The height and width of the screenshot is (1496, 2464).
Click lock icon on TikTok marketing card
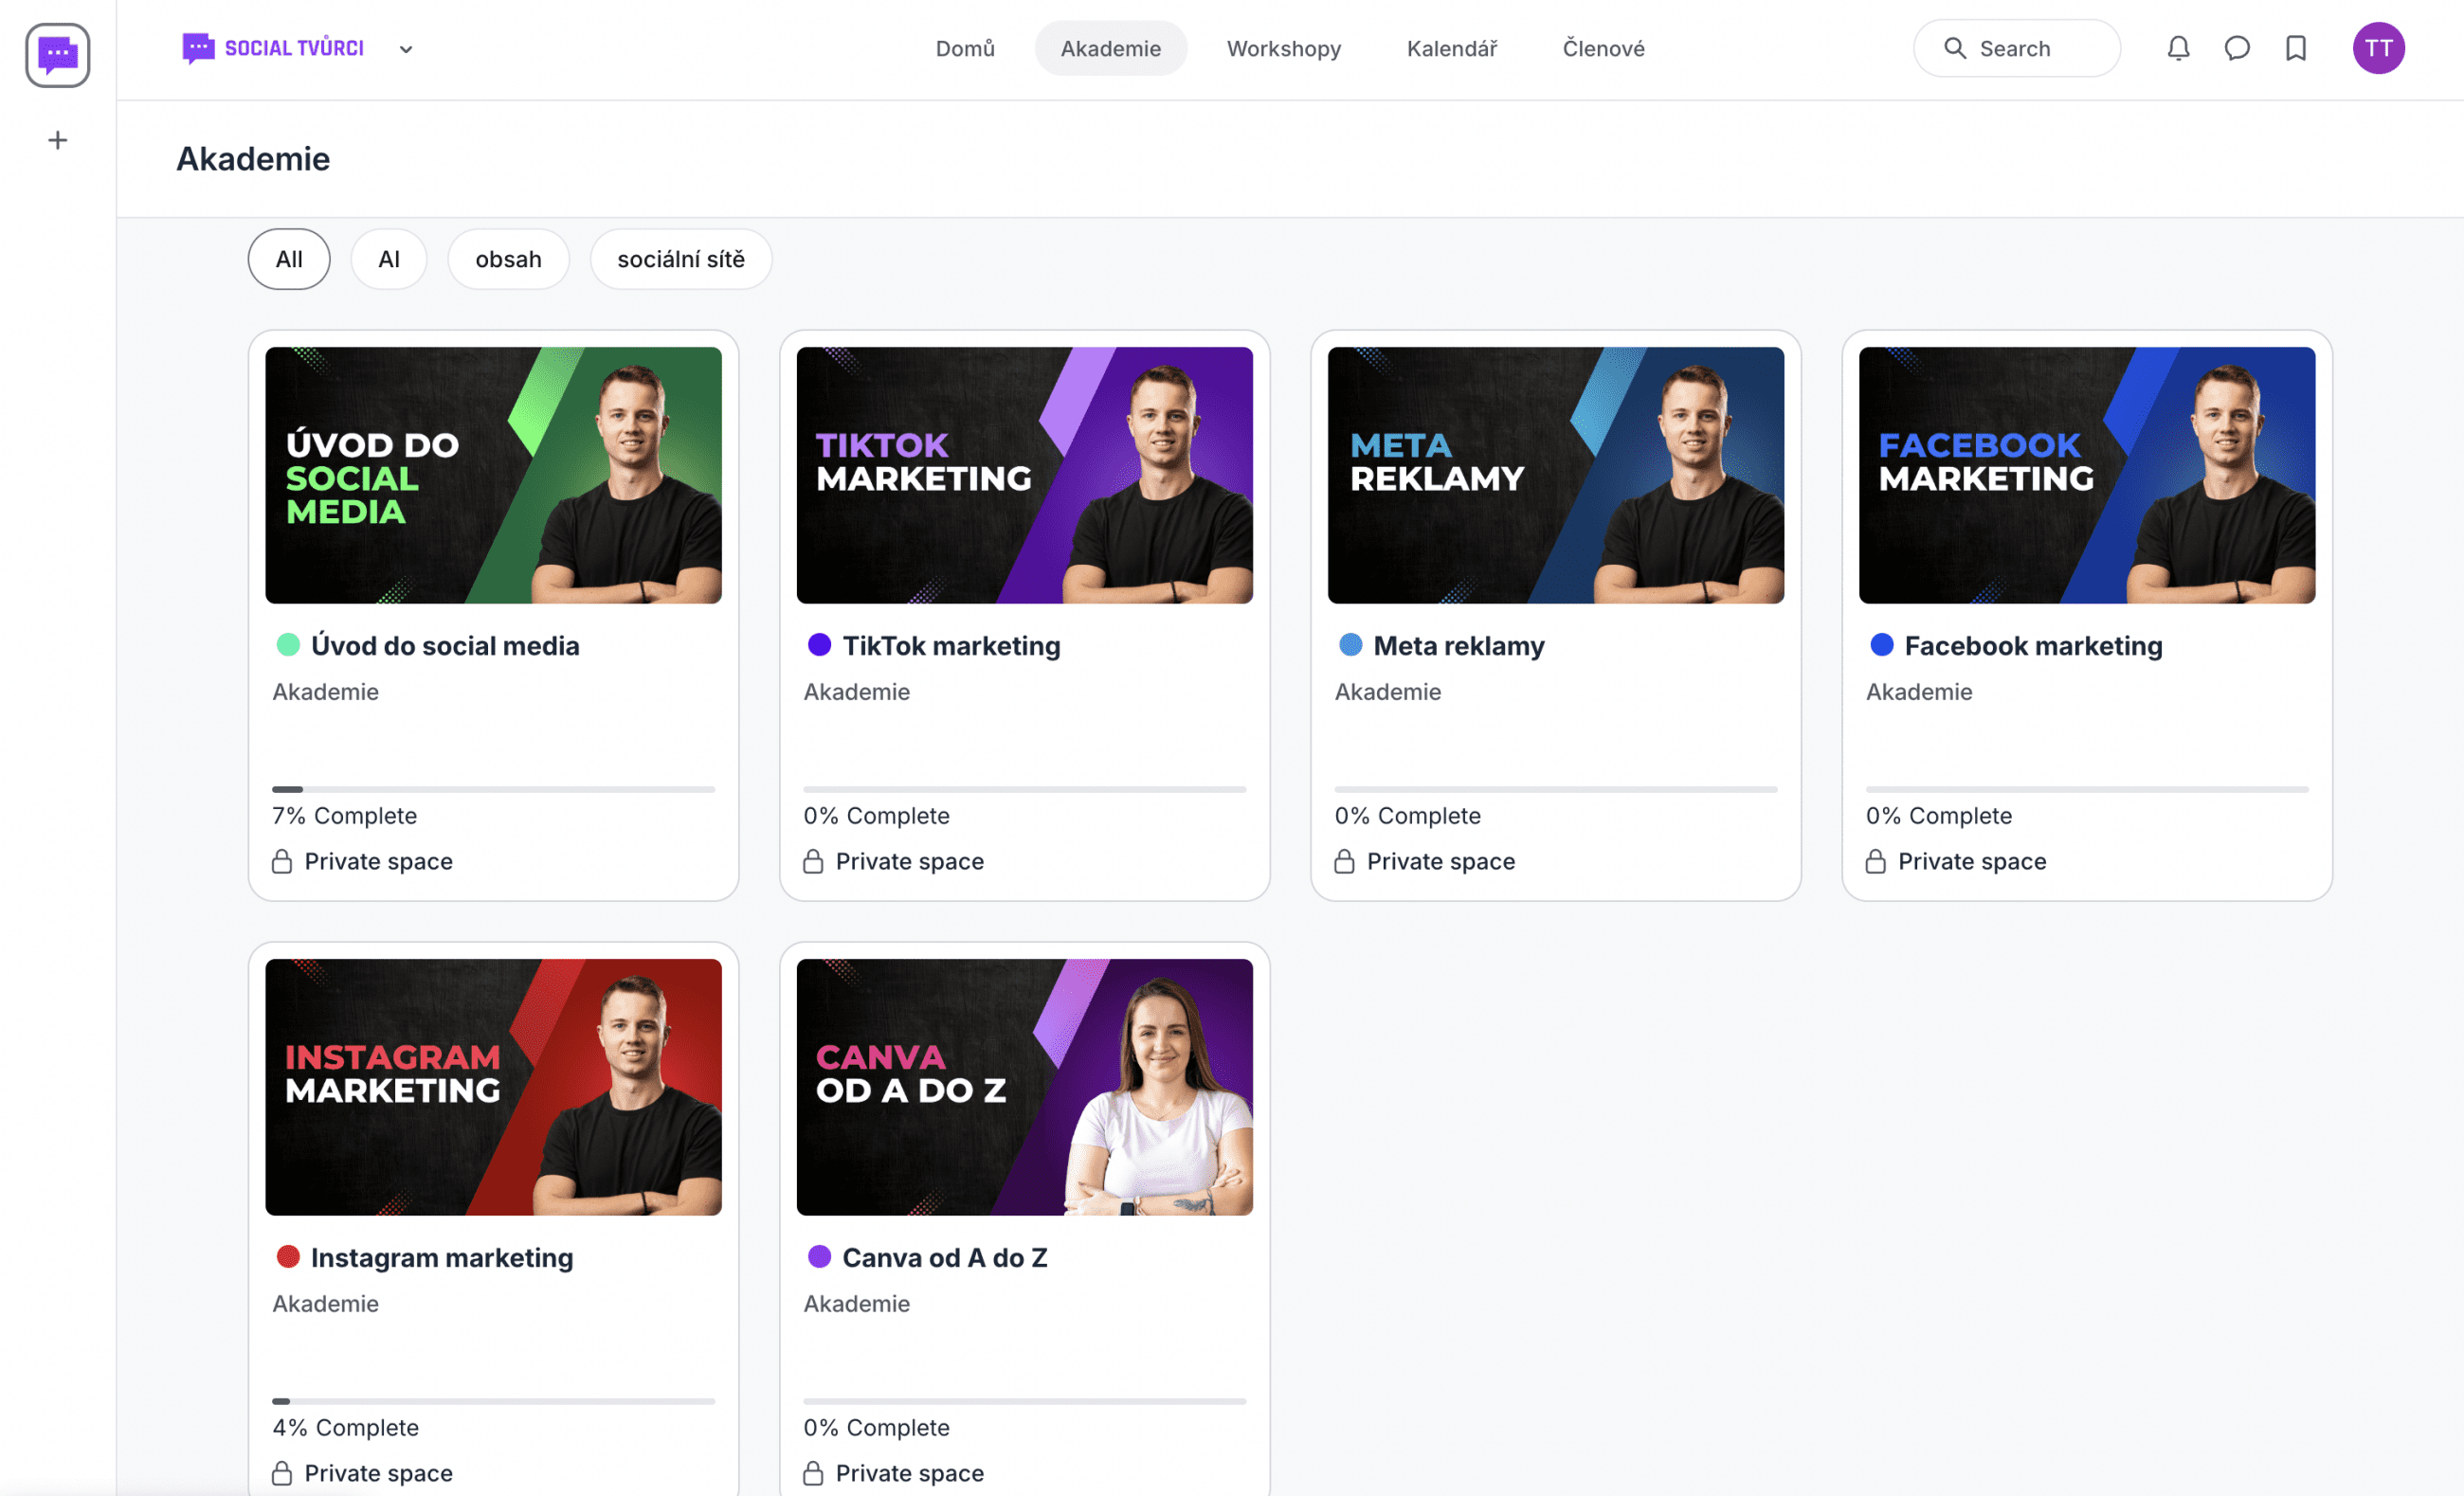coord(813,861)
